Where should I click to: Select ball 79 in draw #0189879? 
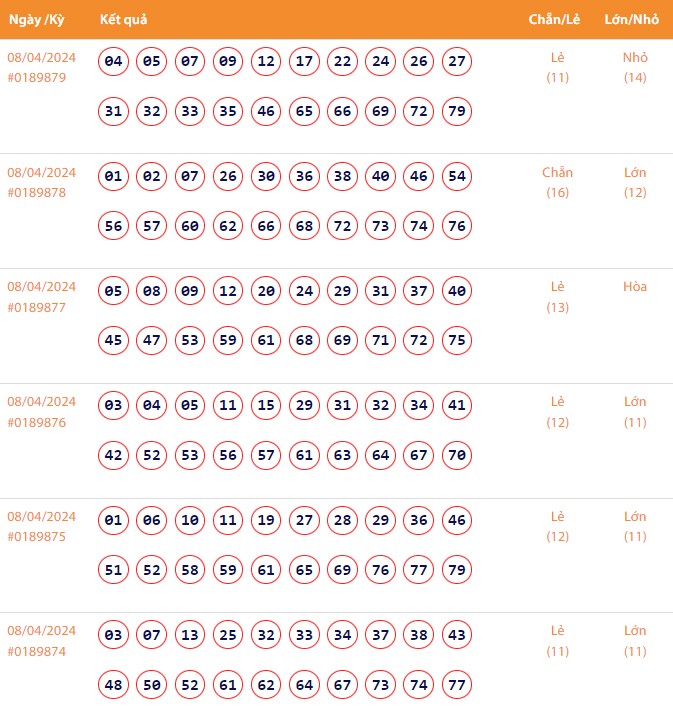(457, 111)
